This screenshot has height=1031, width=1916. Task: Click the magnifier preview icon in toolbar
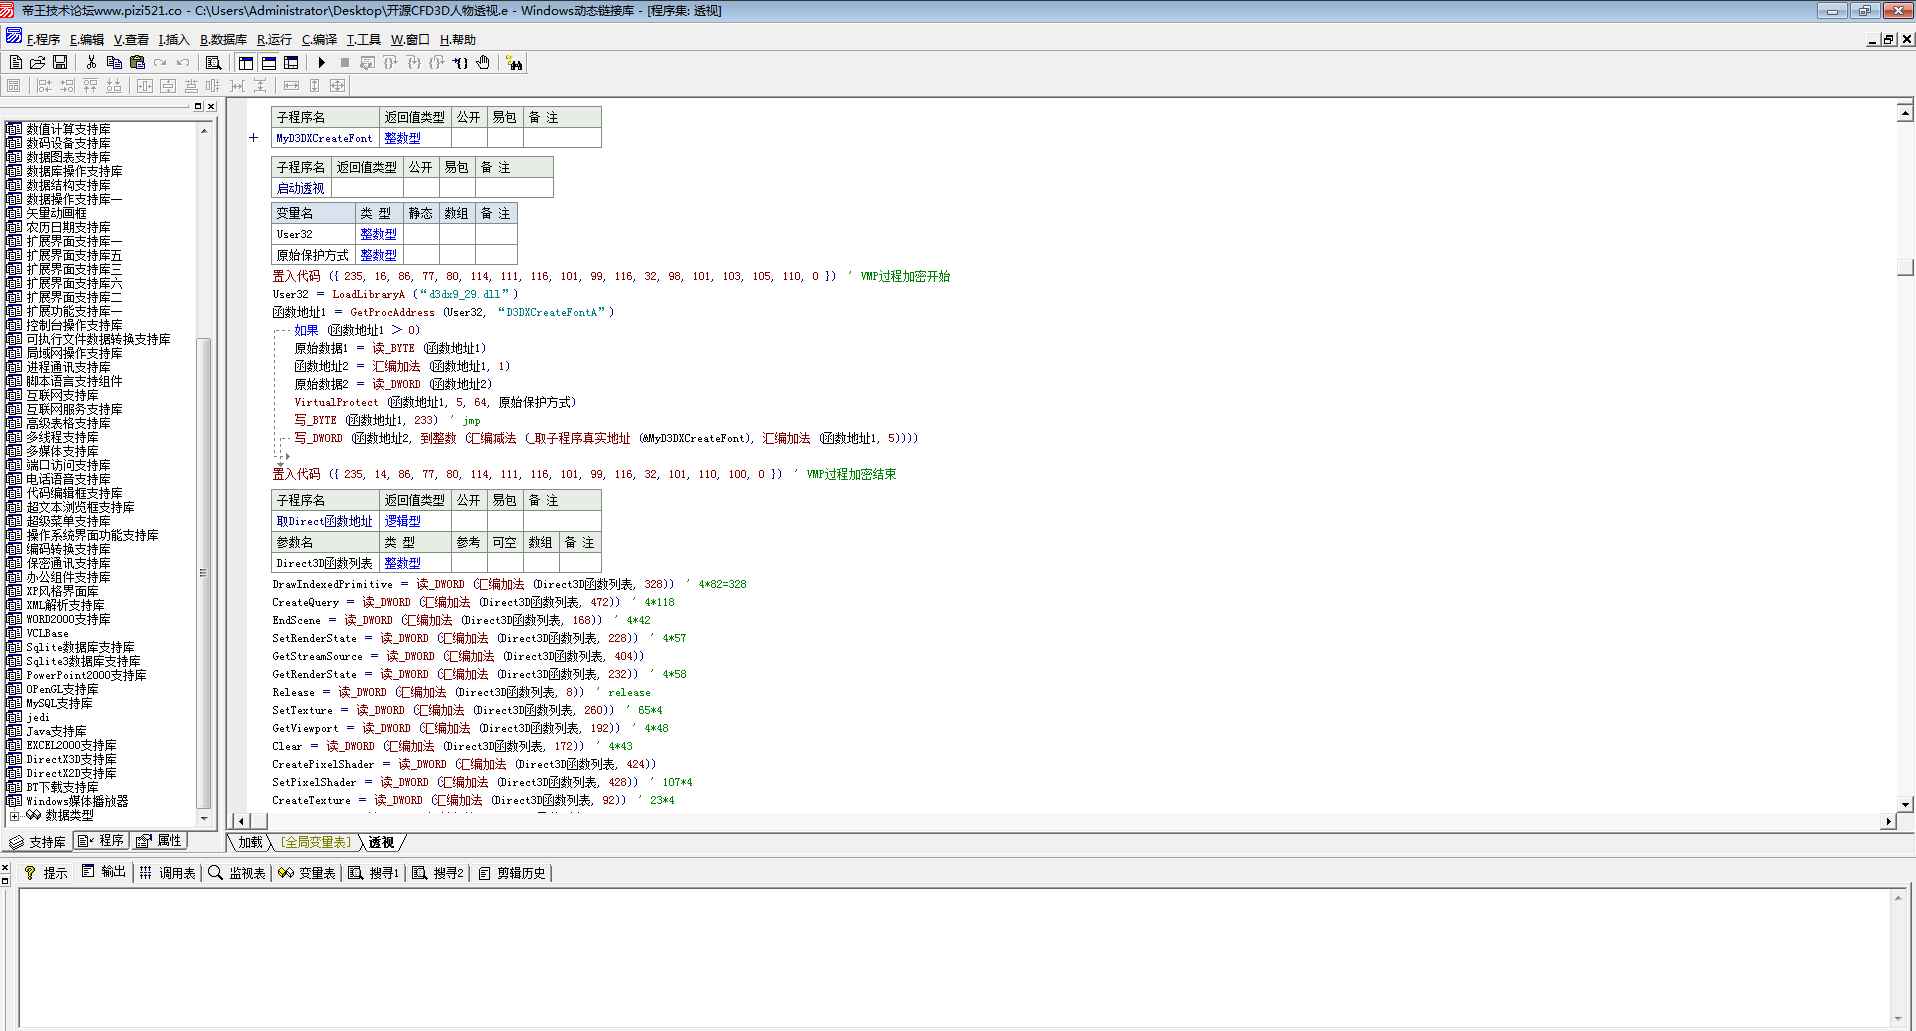coord(213,63)
